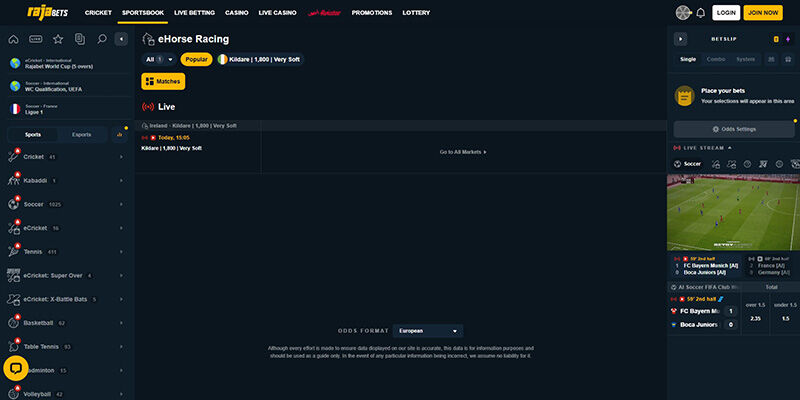Click the first icon right of System tab
800x400 pixels.
[x=771, y=60]
